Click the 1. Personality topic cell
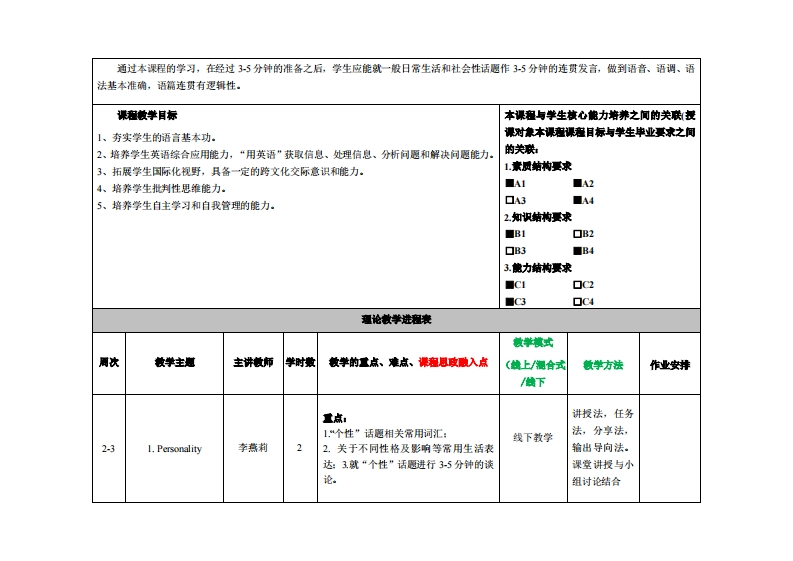This screenshot has width=793, height=561. (174, 449)
